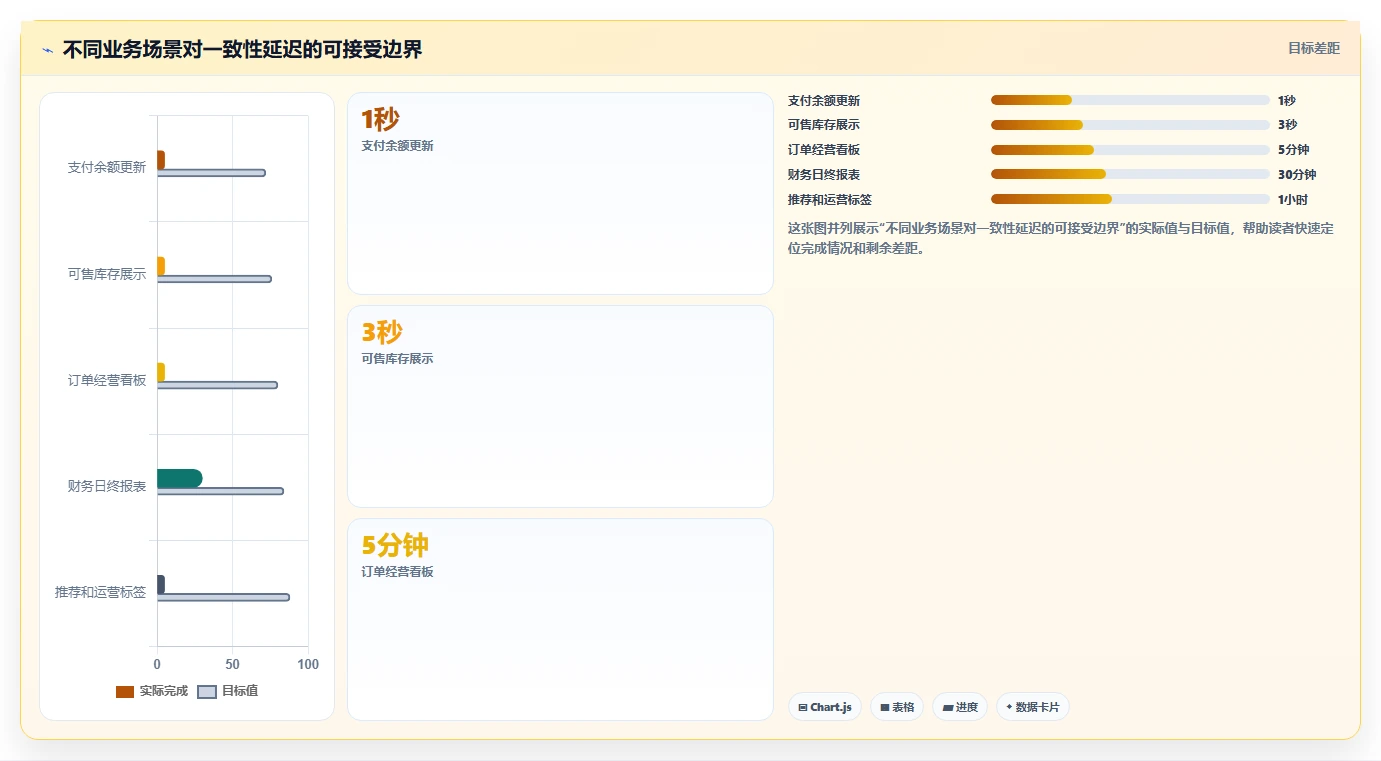Screen dimensions: 1381x761
Task: Select the 3秒 data card
Action: click(560, 407)
